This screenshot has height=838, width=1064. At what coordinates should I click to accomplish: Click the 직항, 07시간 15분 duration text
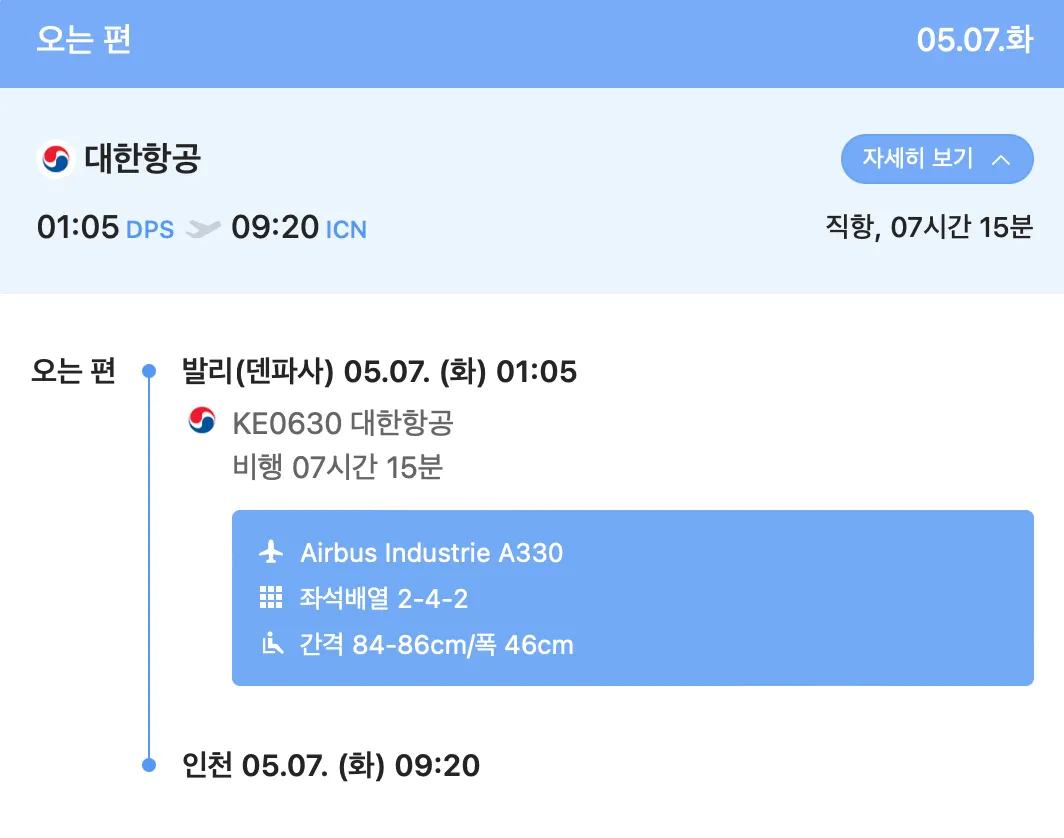coord(928,228)
